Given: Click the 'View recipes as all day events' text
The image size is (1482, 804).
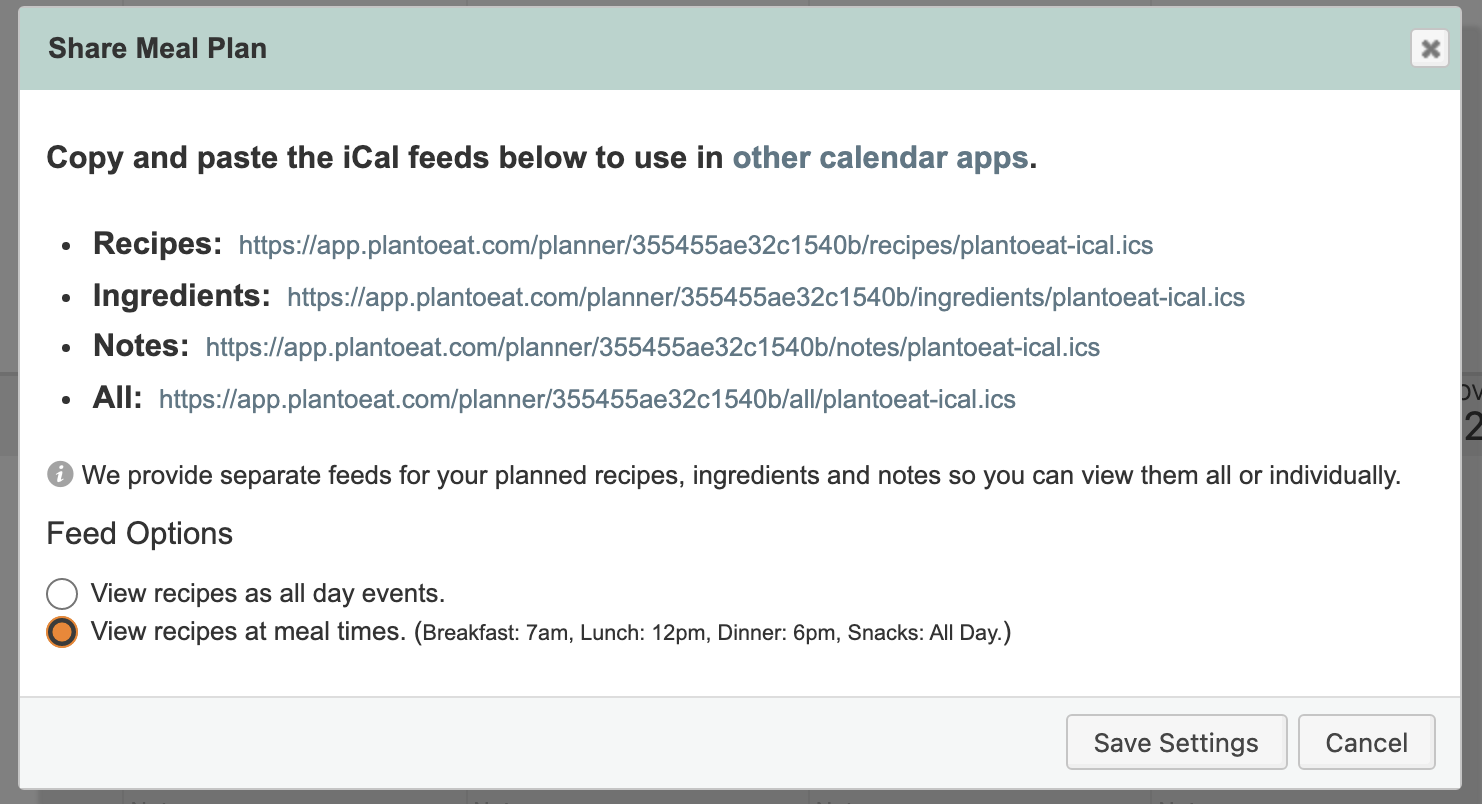Looking at the screenshot, I should (268, 593).
